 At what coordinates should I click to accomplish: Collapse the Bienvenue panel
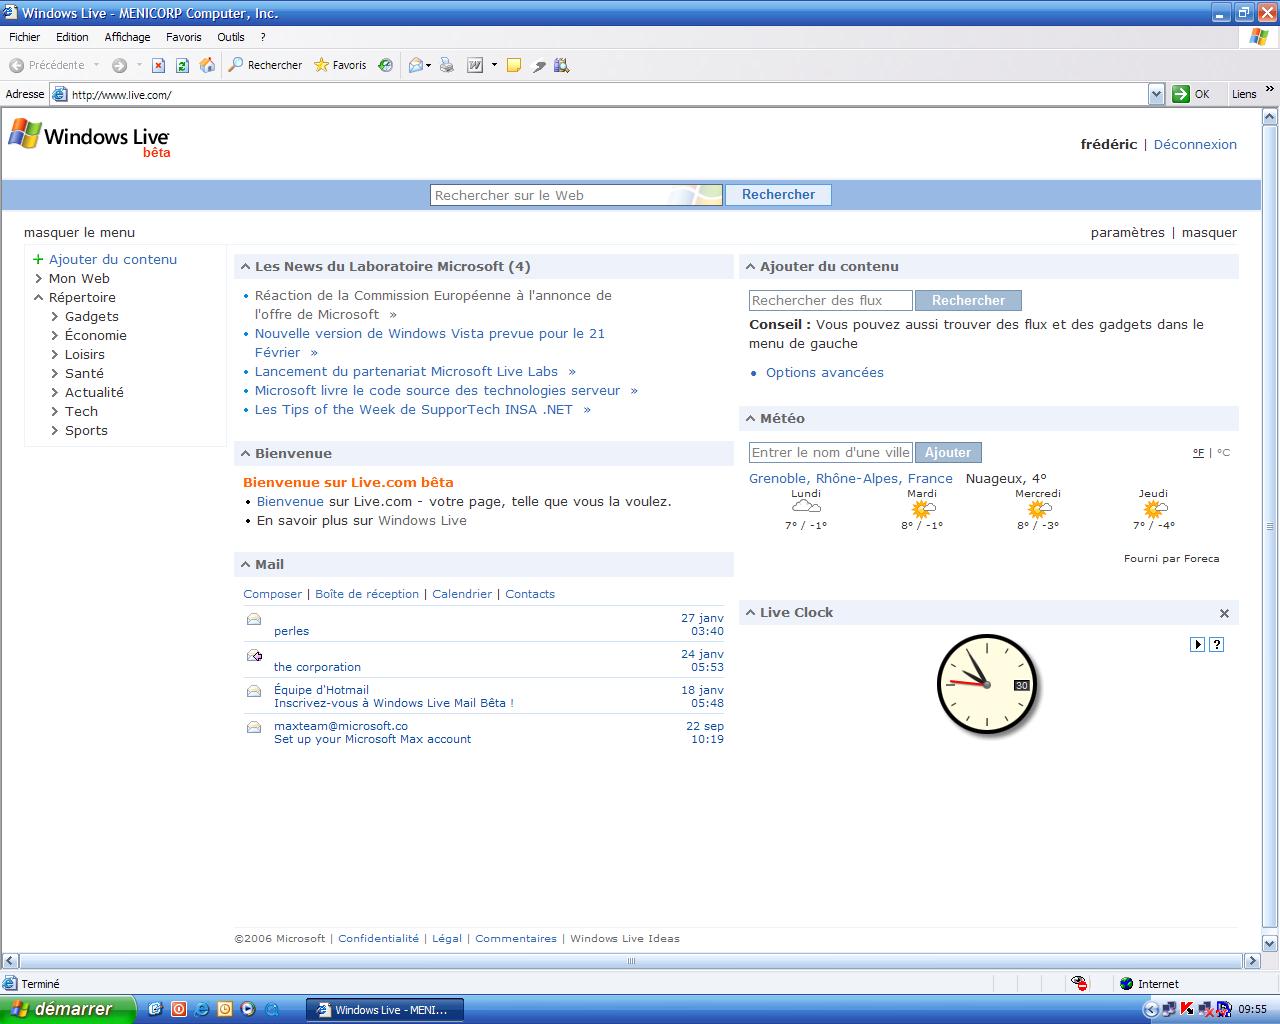245,454
